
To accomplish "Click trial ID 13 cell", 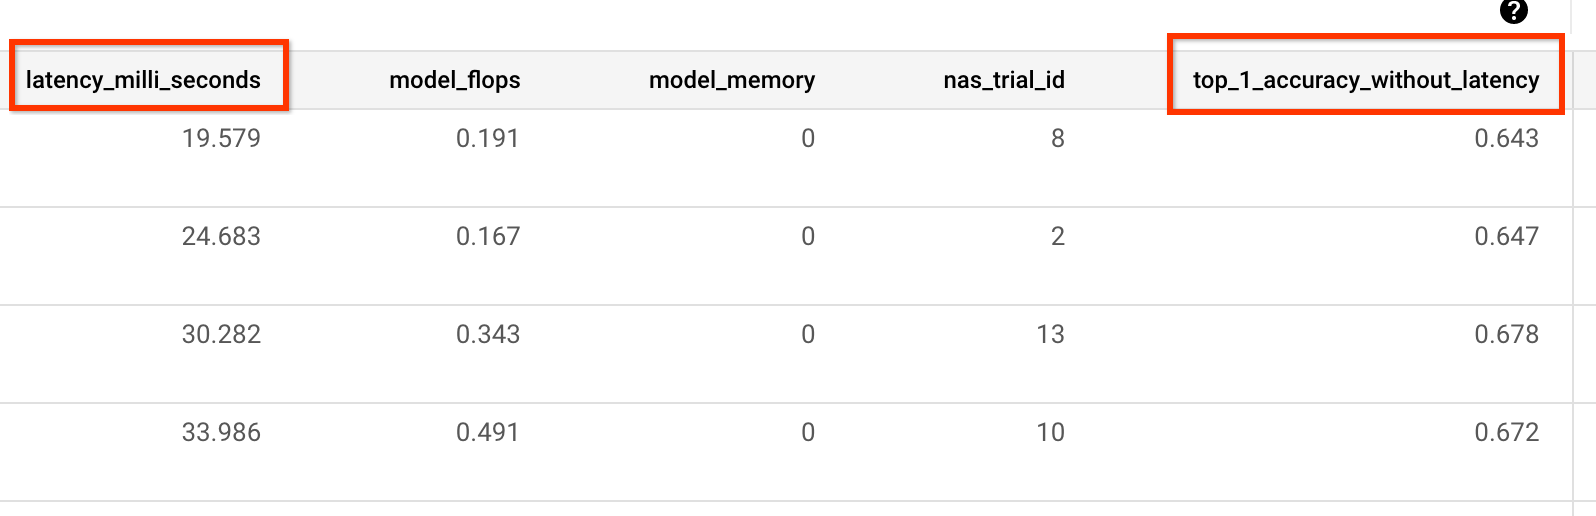I will pyautogui.click(x=1050, y=334).
